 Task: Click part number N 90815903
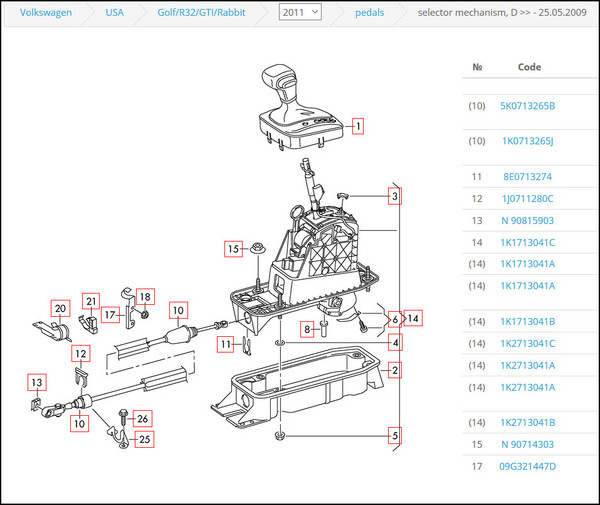pos(528,220)
